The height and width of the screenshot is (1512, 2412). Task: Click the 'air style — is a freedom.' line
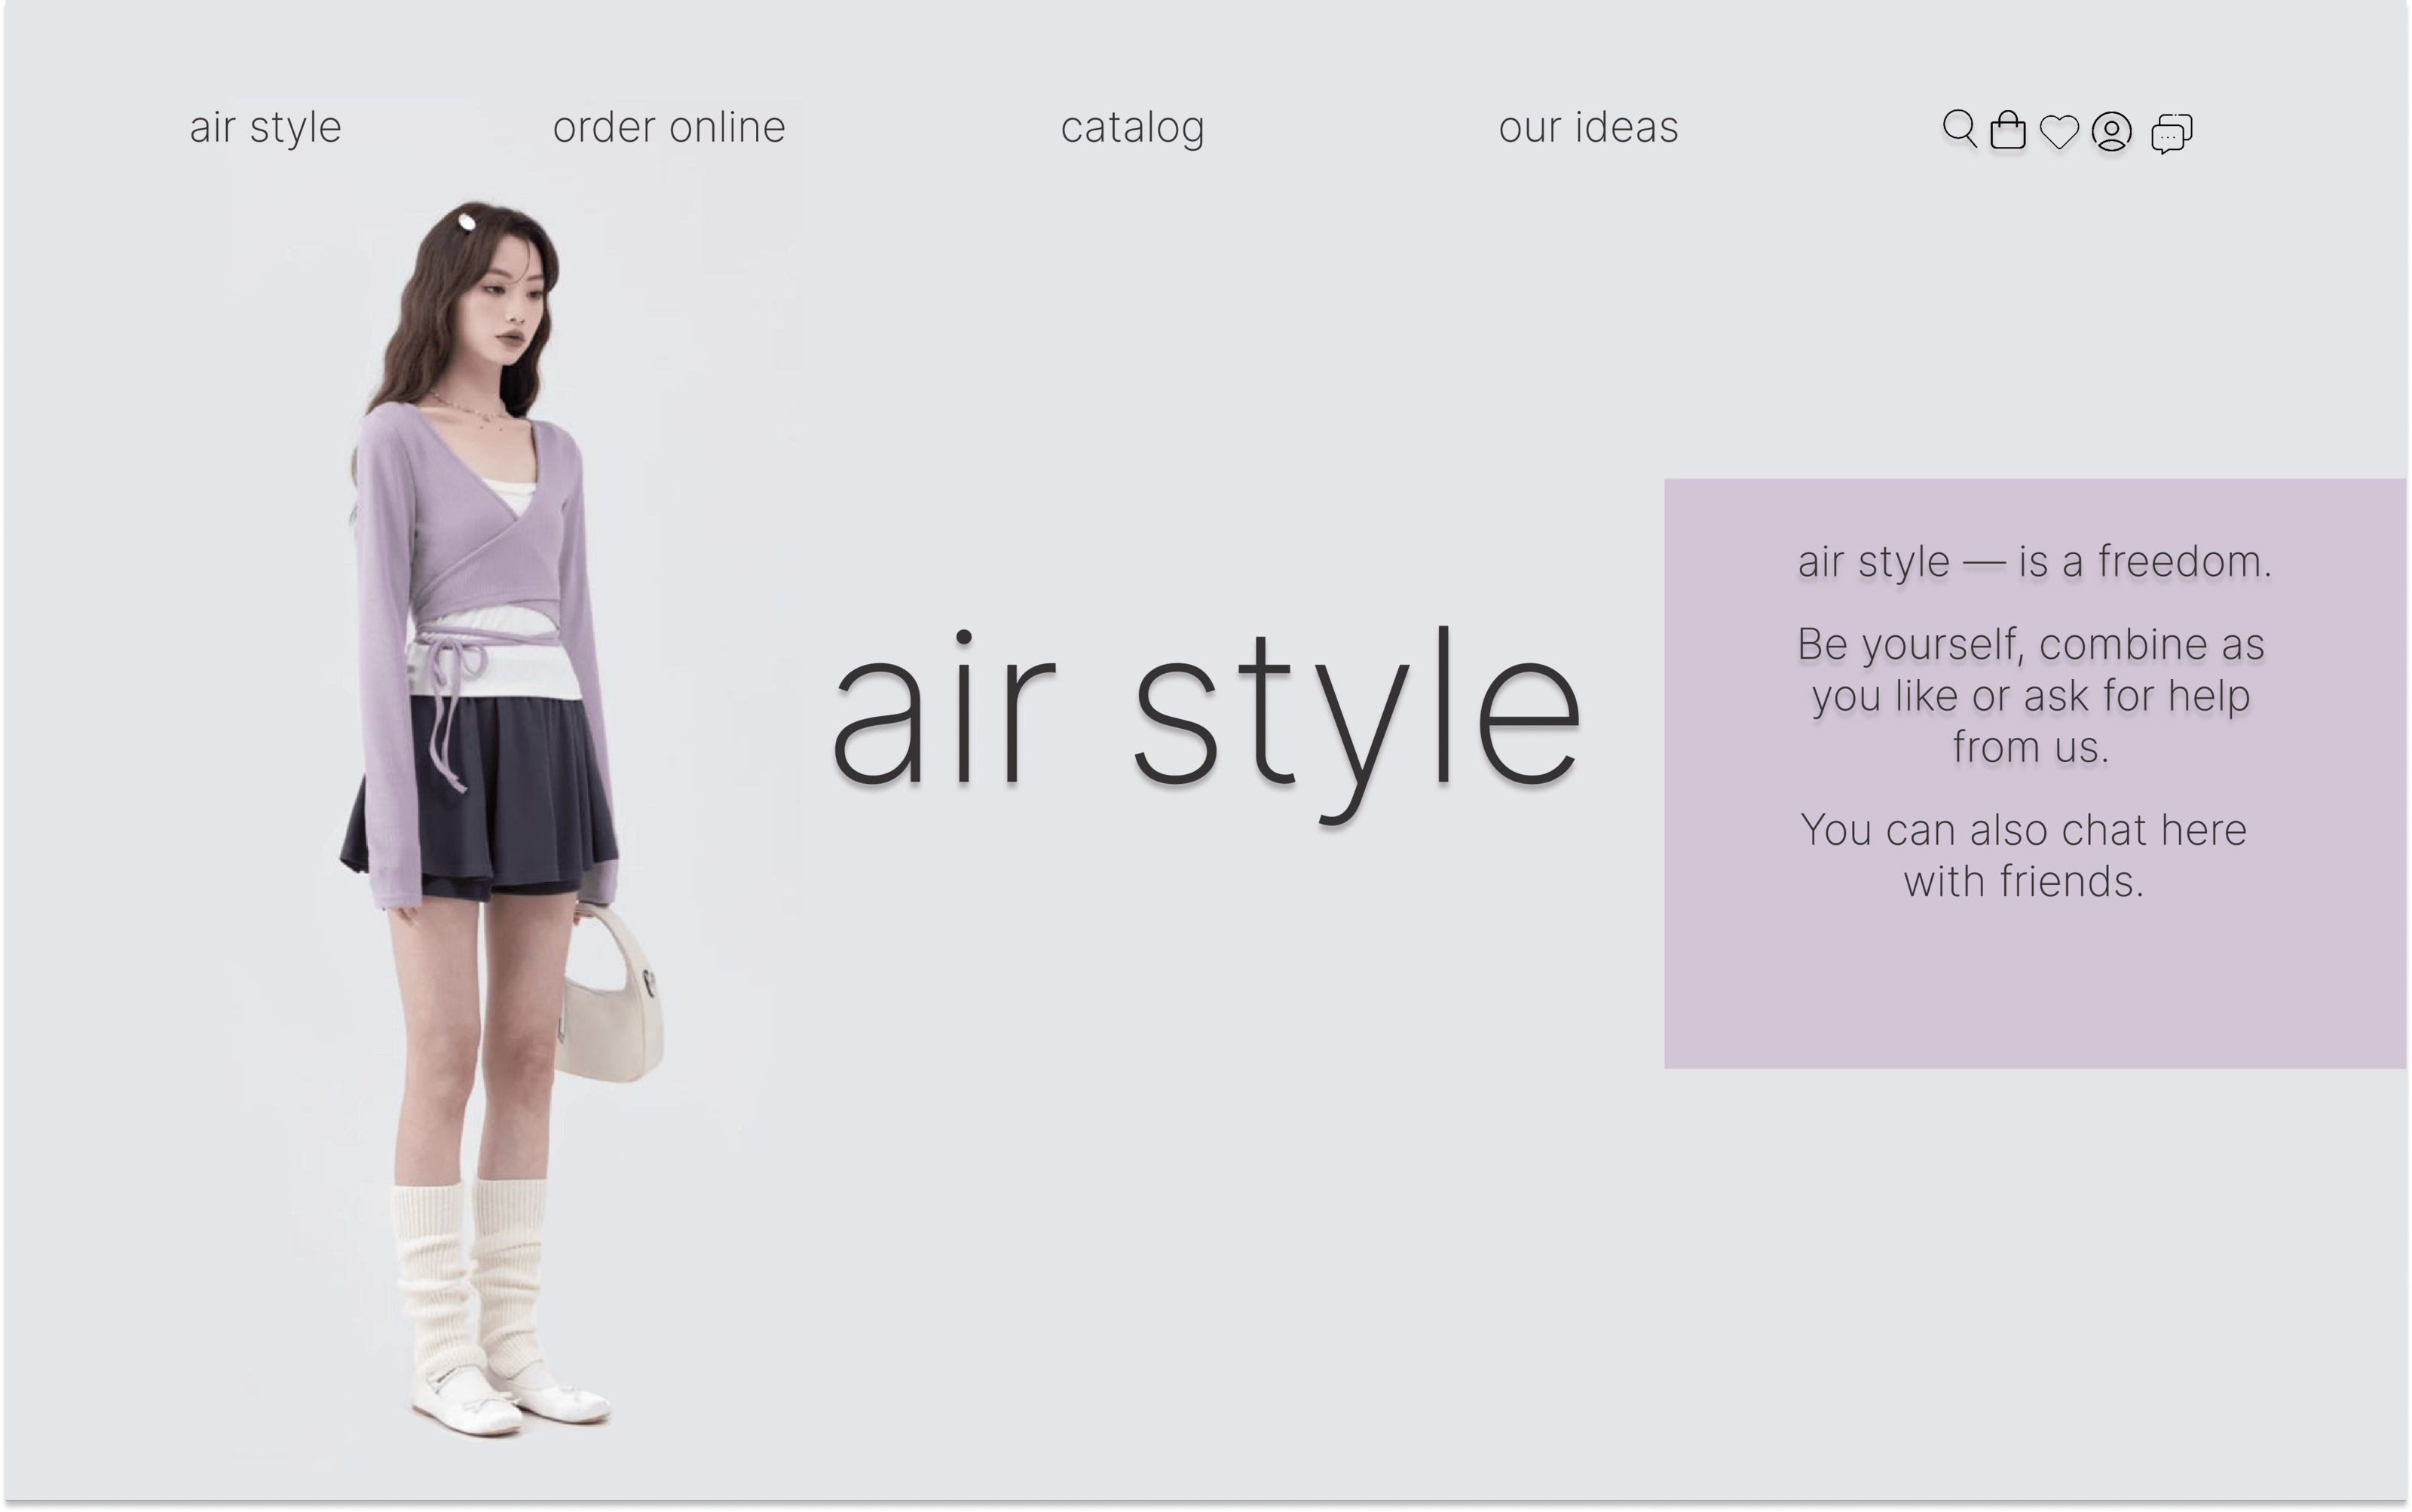point(2034,562)
